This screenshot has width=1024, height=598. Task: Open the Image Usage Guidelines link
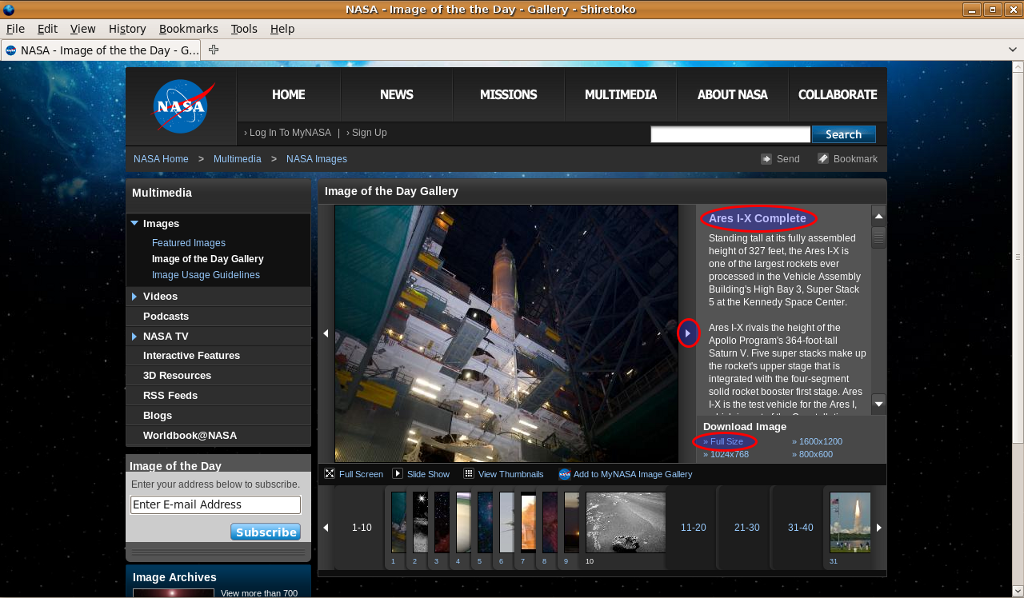206,275
